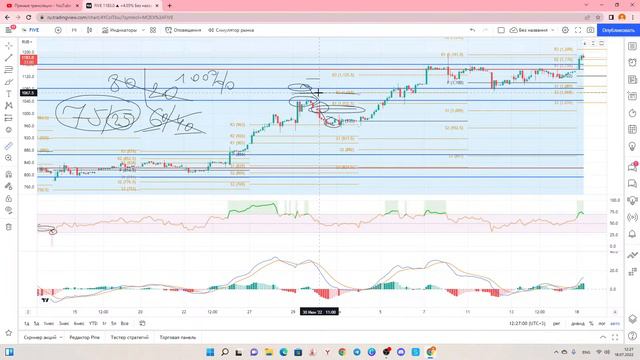Select the crosshair cursor tool

point(9,45)
